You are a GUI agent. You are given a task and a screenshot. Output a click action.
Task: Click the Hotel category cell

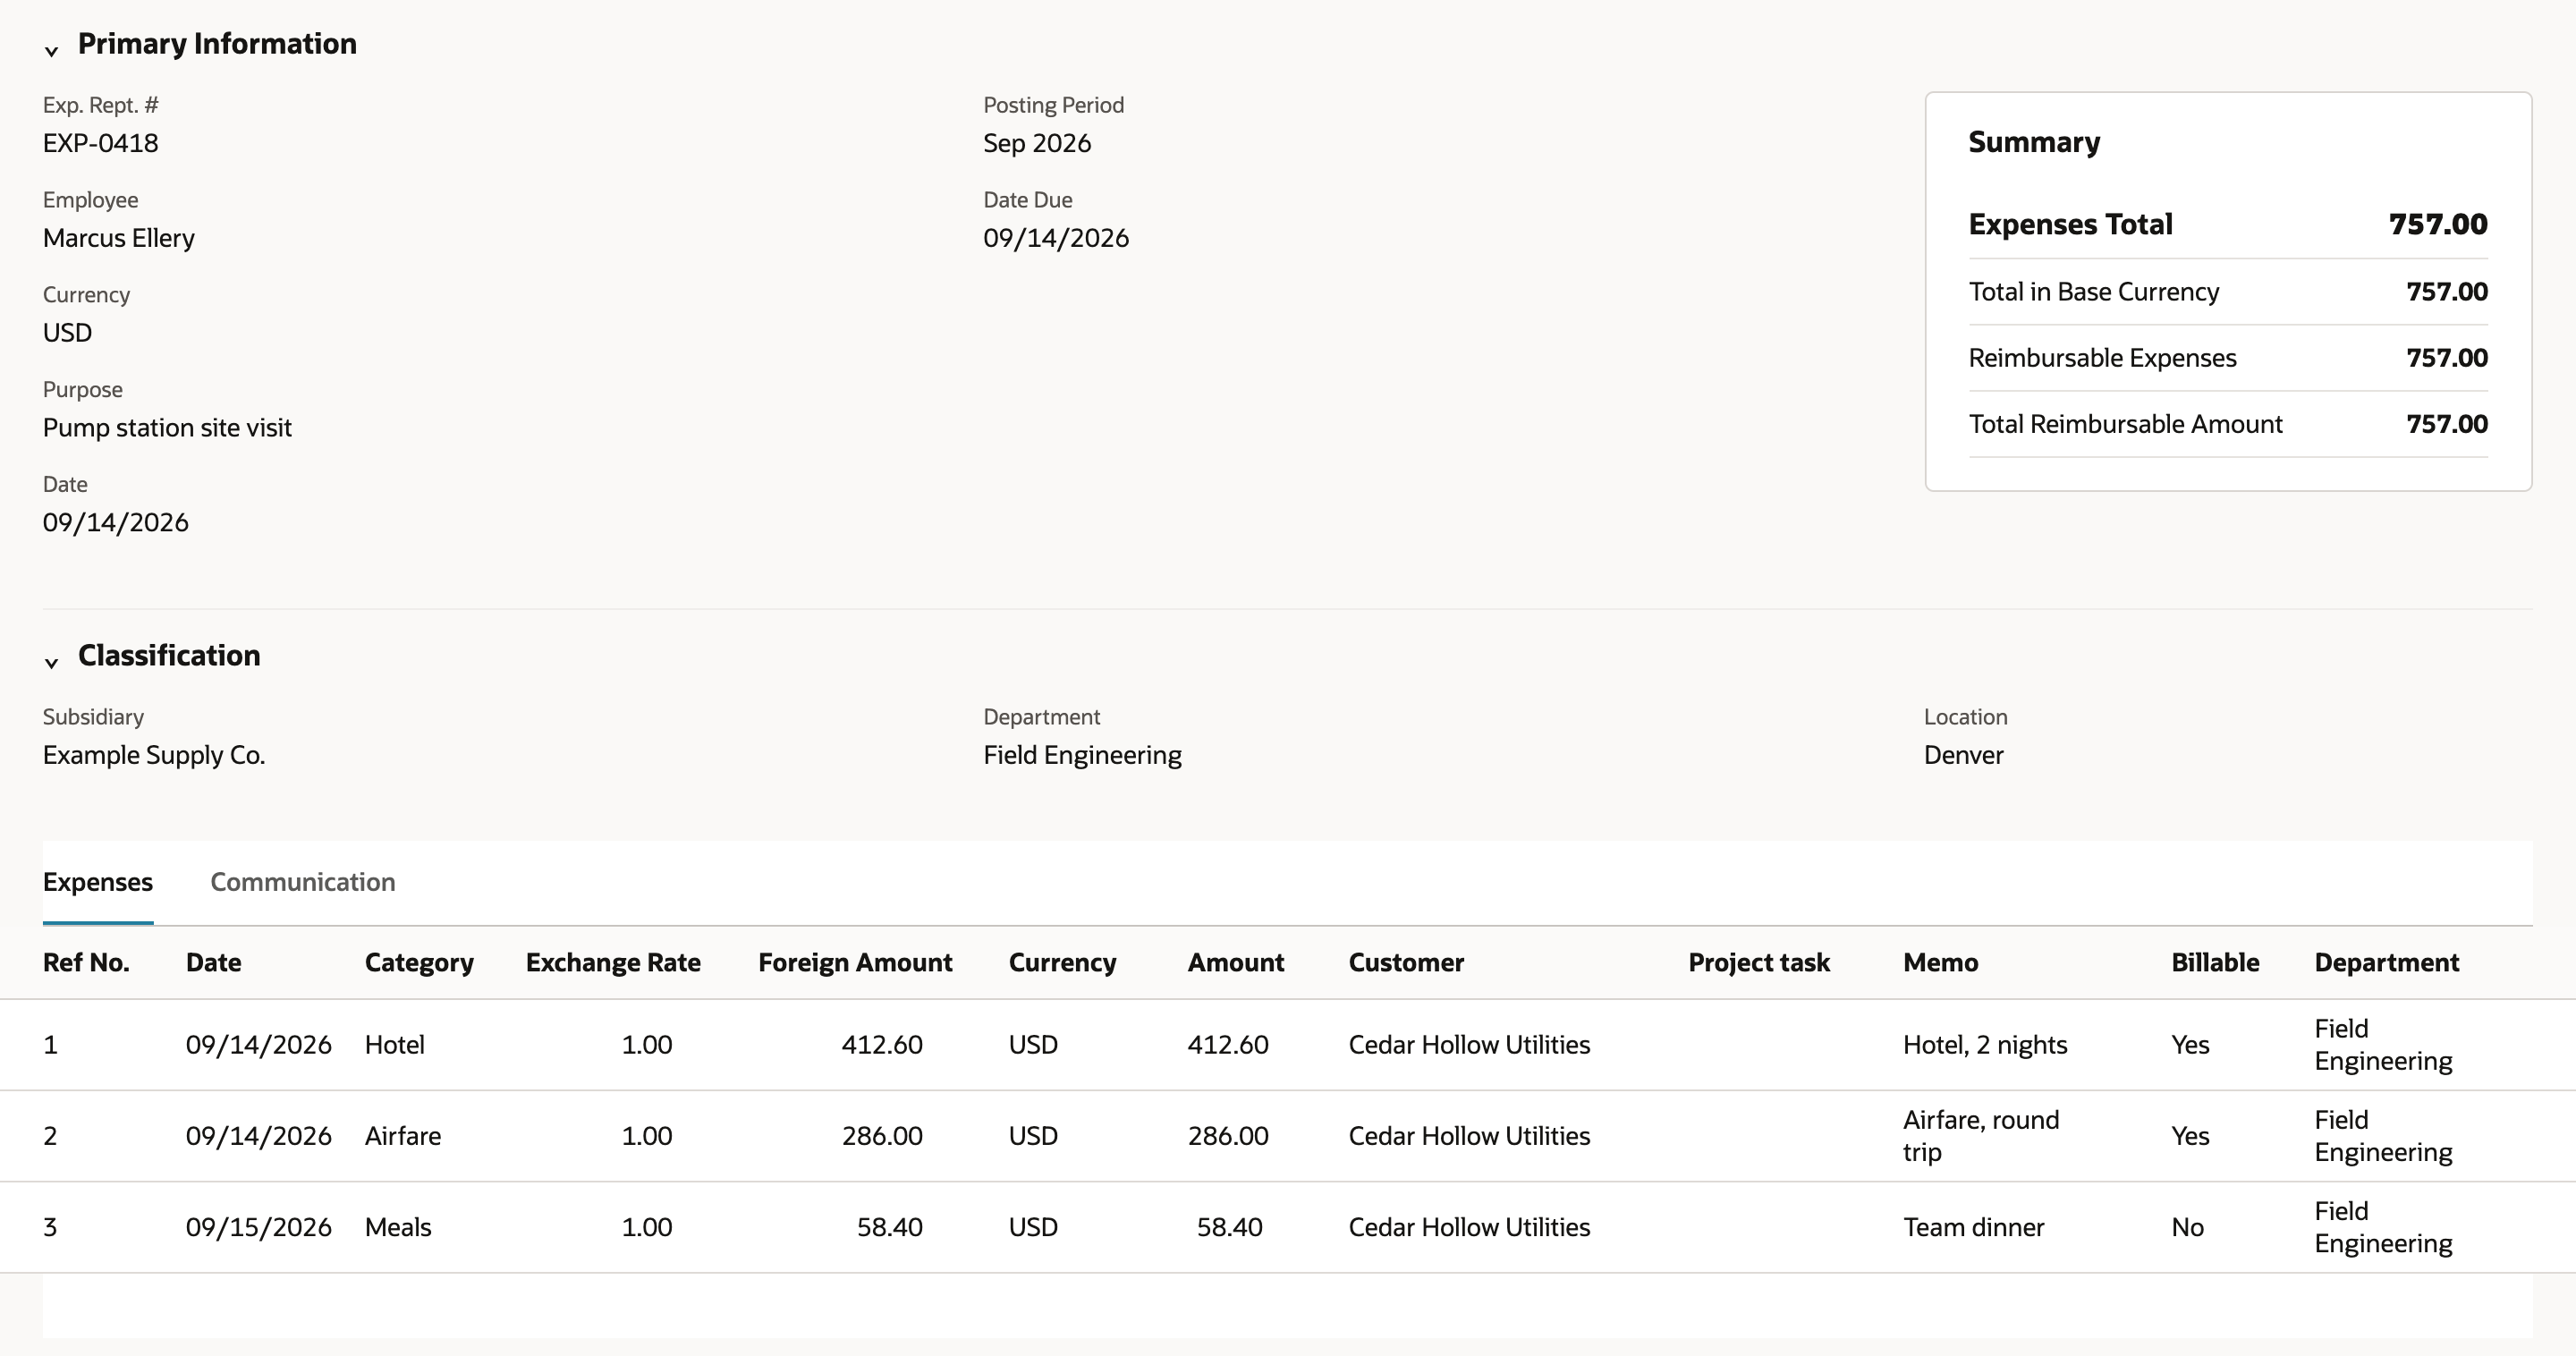(394, 1045)
